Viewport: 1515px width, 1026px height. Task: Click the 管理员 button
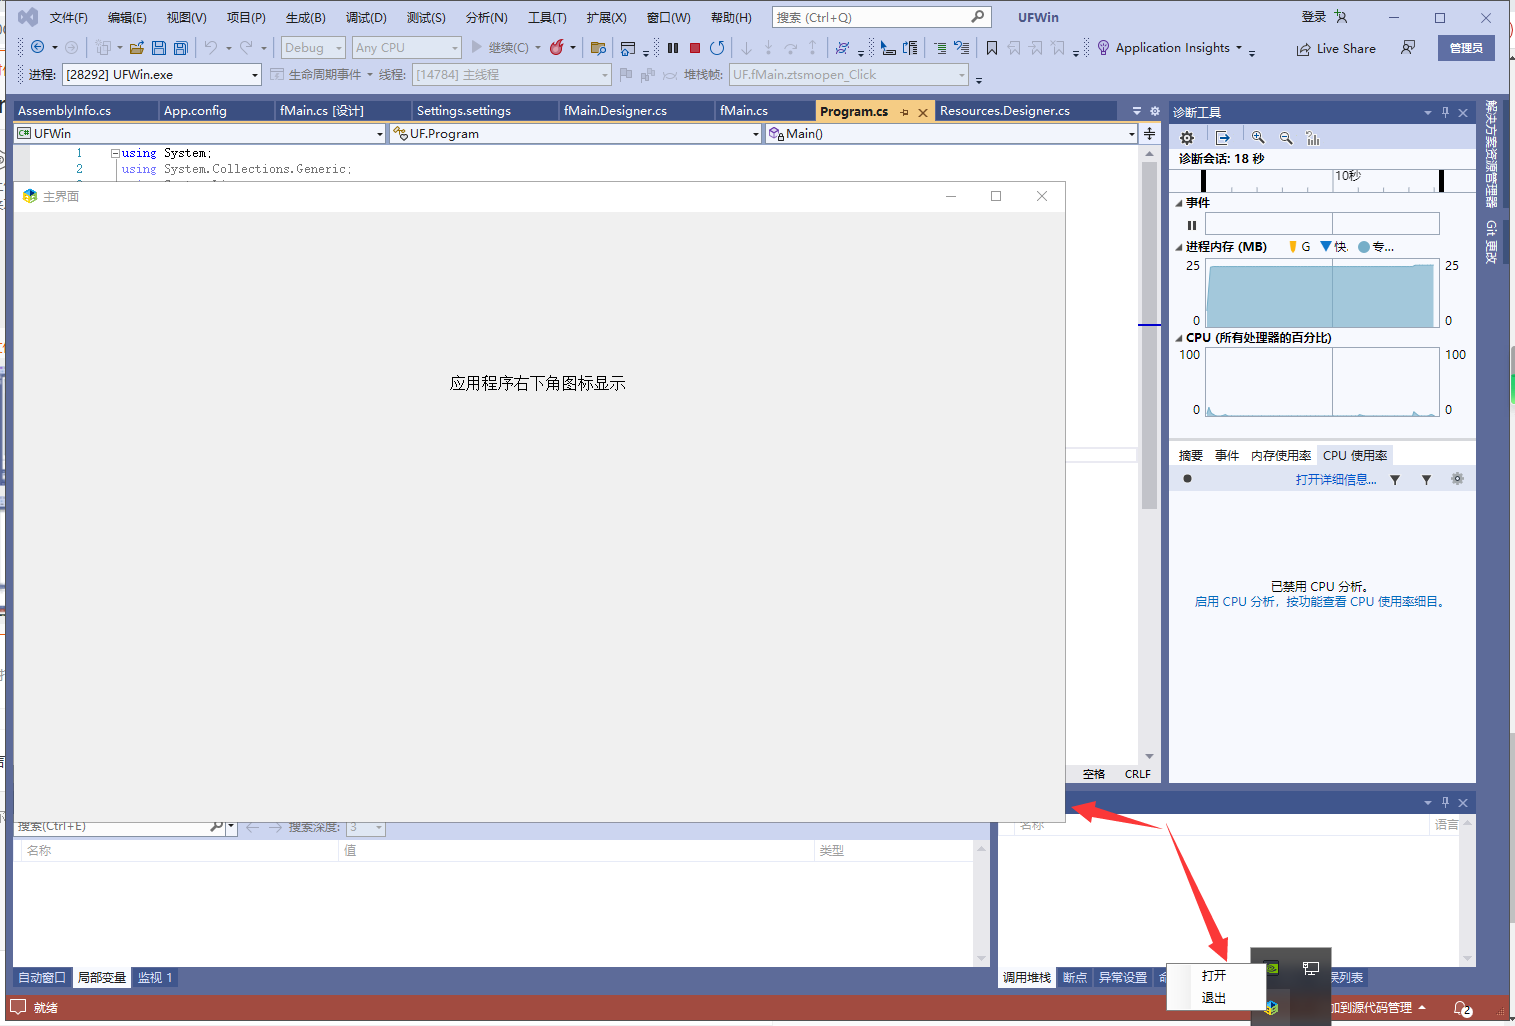1466,48
